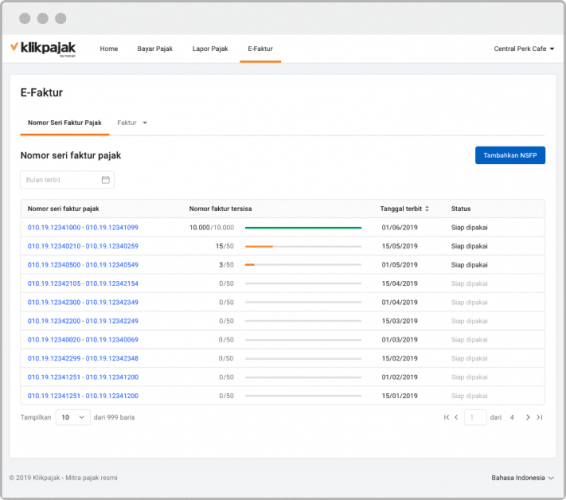The height and width of the screenshot is (500, 566).
Task: Click the green 10.000/10.000 progress bar
Action: 303,228
